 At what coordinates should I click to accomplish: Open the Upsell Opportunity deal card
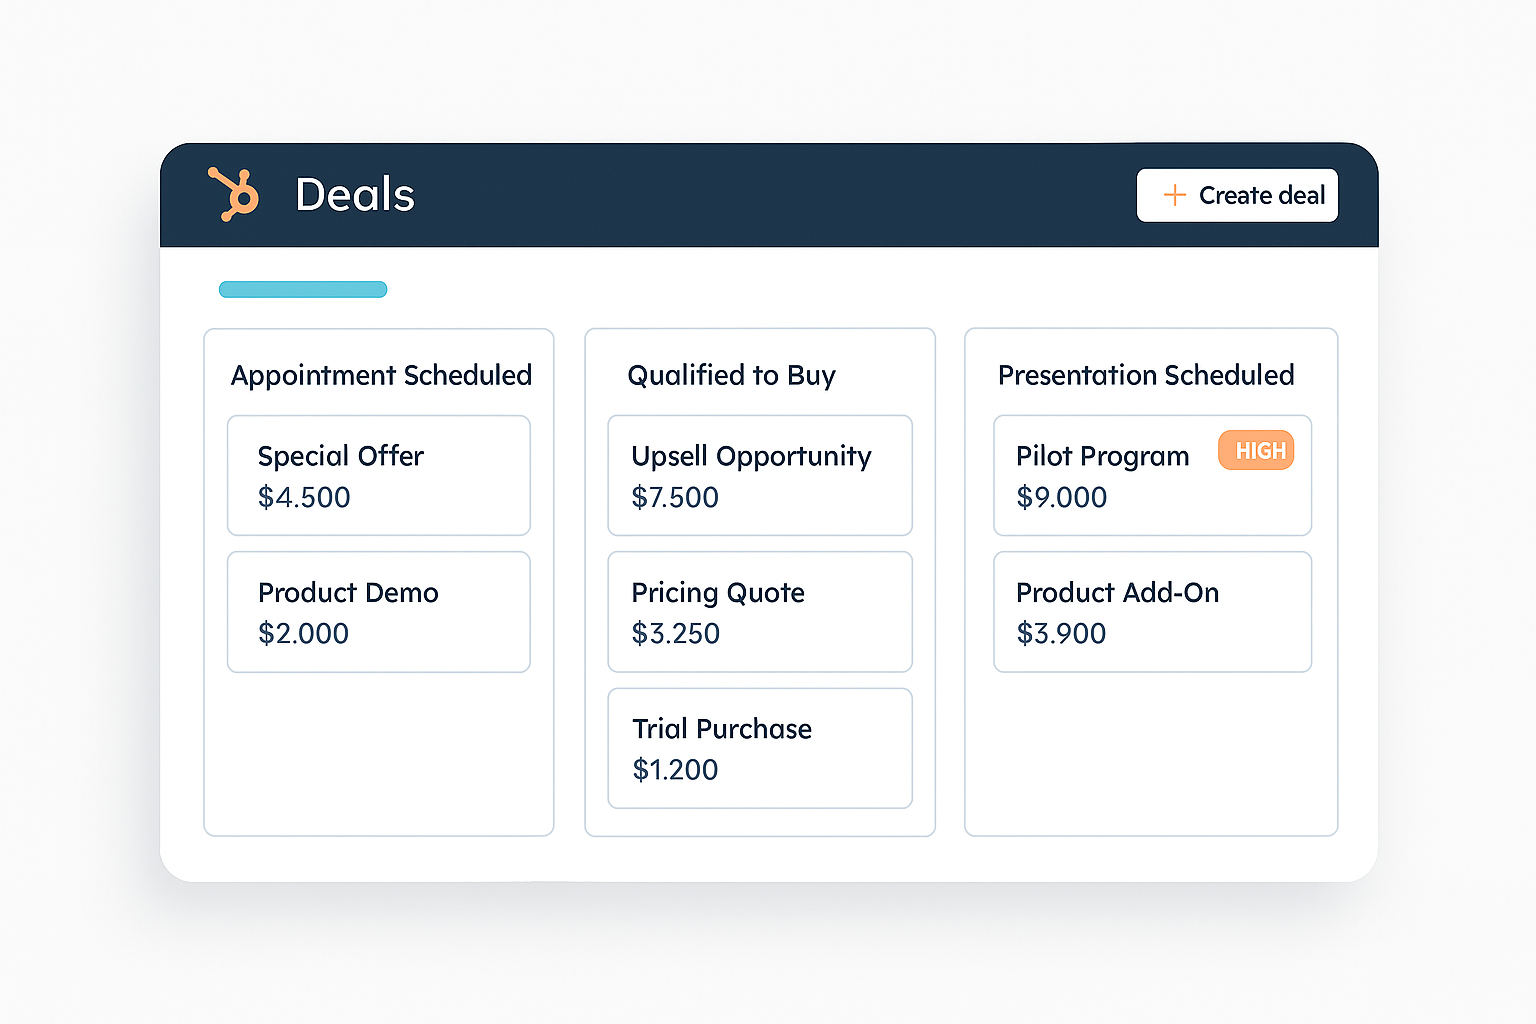tap(760, 476)
